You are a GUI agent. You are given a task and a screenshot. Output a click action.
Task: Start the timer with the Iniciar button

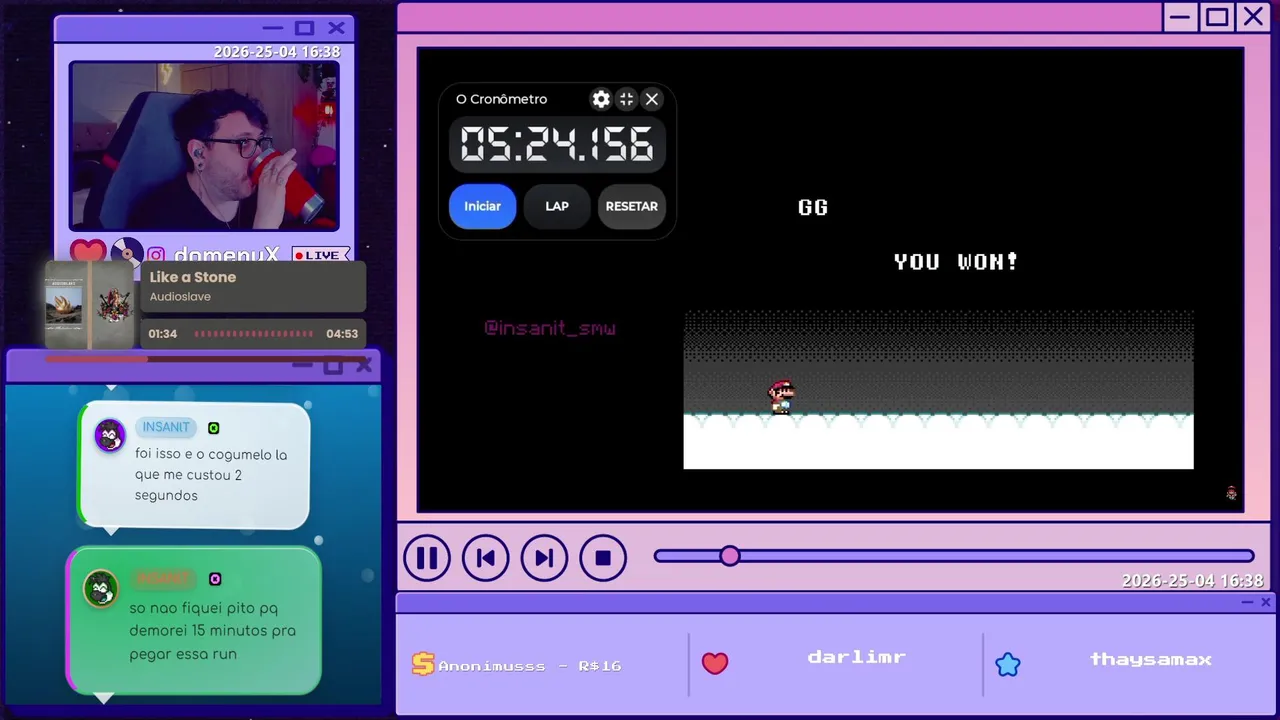point(482,206)
